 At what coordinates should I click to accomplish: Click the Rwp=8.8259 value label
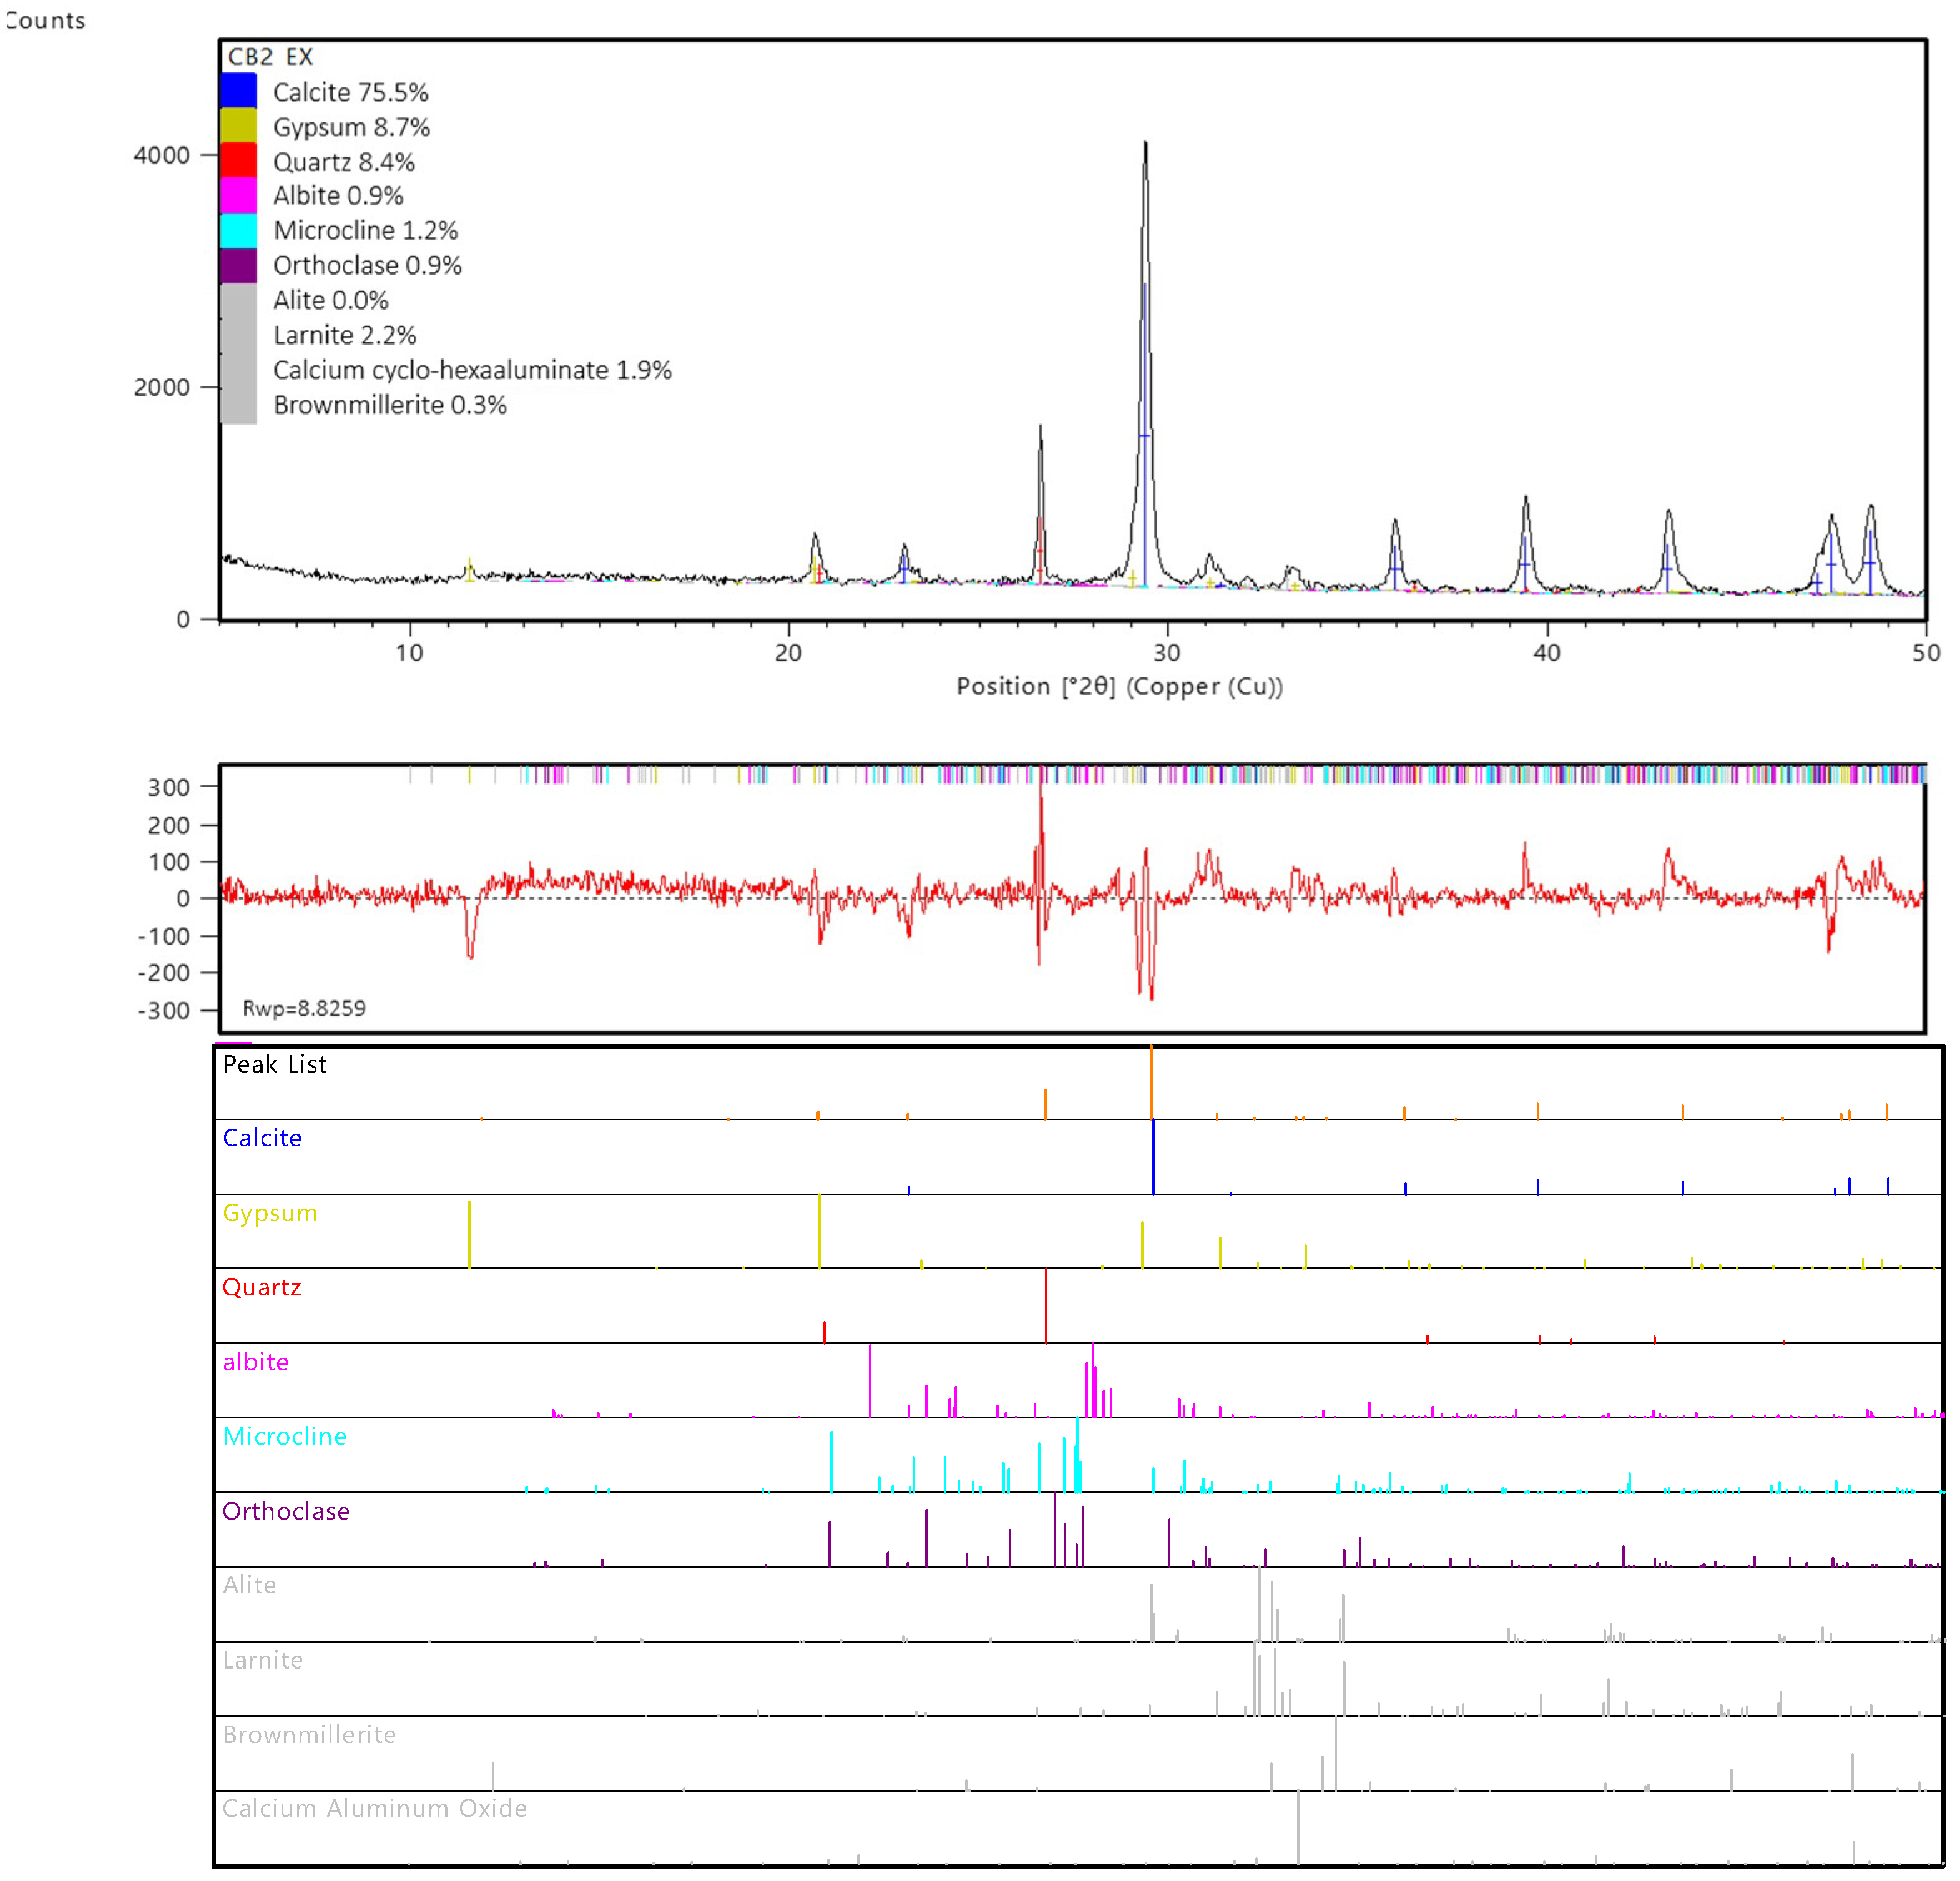(304, 1008)
